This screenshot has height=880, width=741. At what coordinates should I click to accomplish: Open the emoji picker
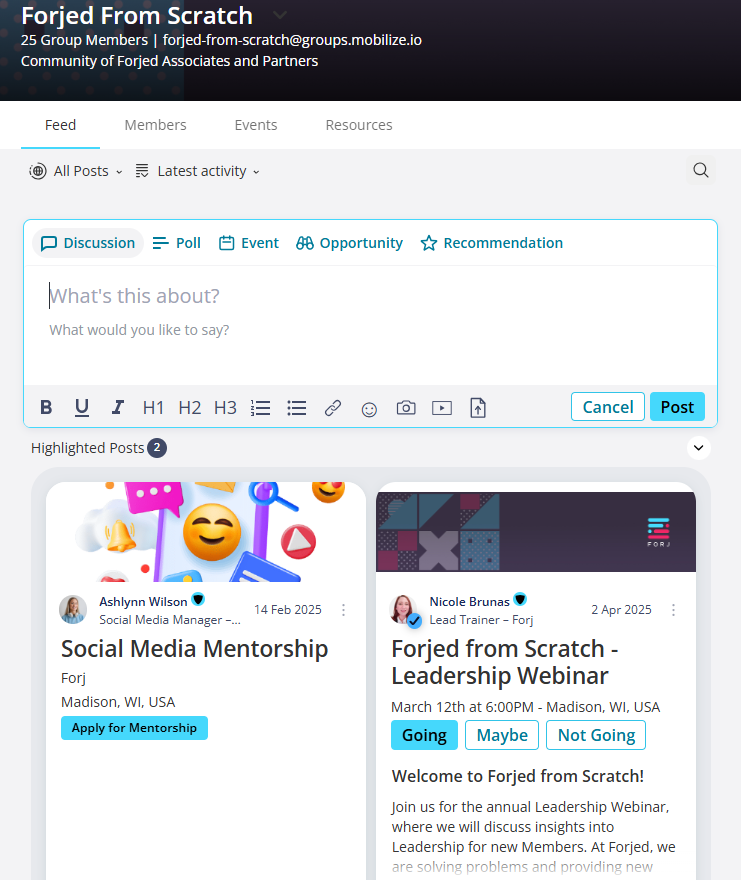[369, 410]
